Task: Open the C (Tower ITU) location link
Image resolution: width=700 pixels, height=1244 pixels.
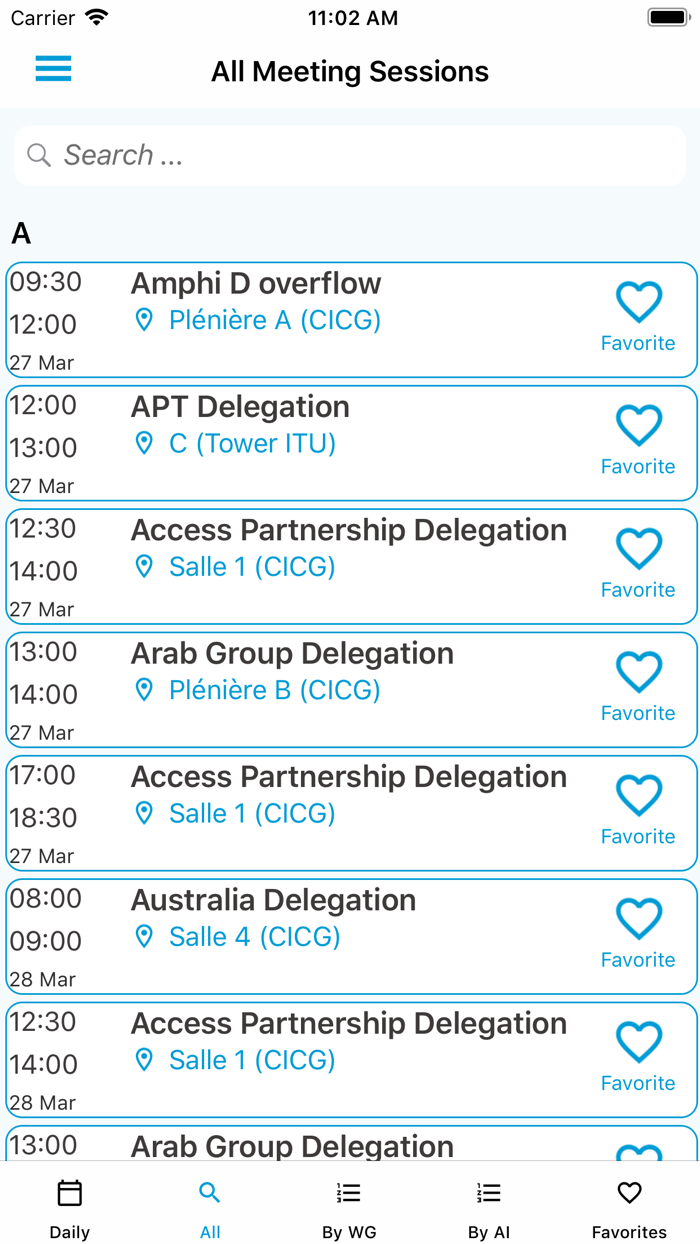Action: (252, 443)
